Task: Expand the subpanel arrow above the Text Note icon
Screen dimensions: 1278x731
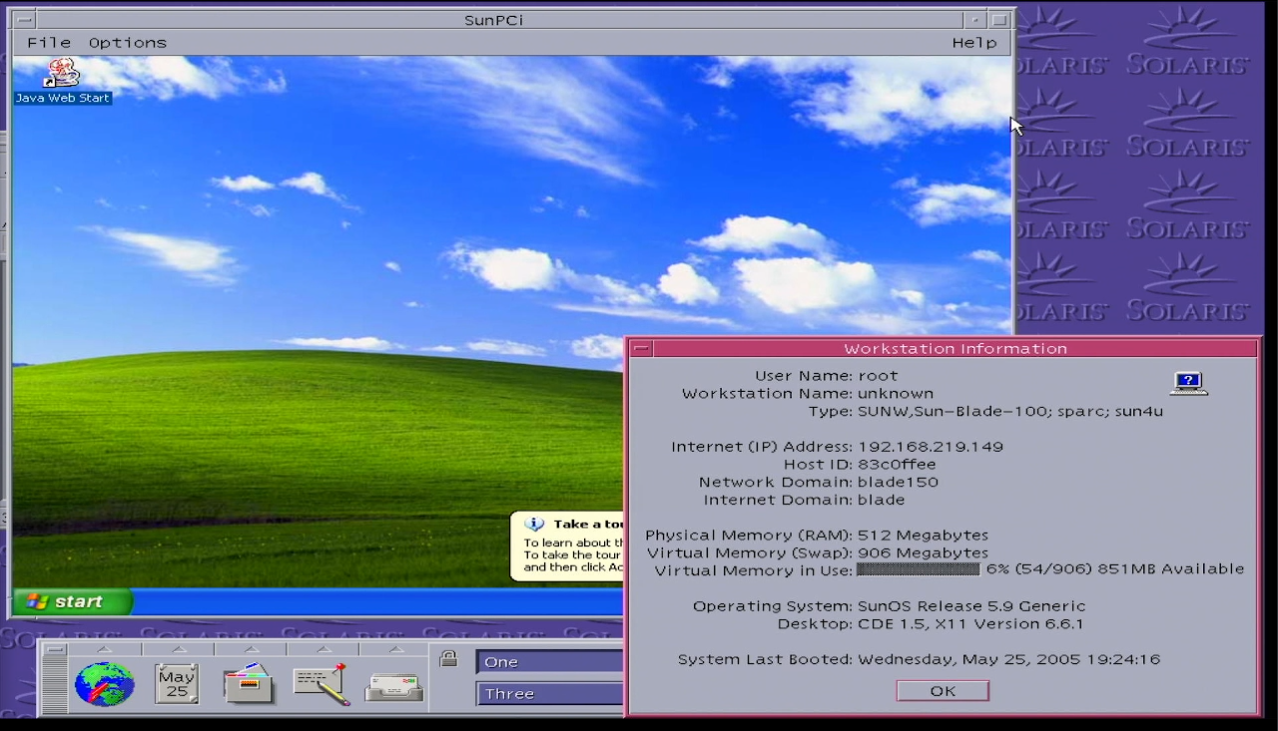Action: pyautogui.click(x=323, y=650)
